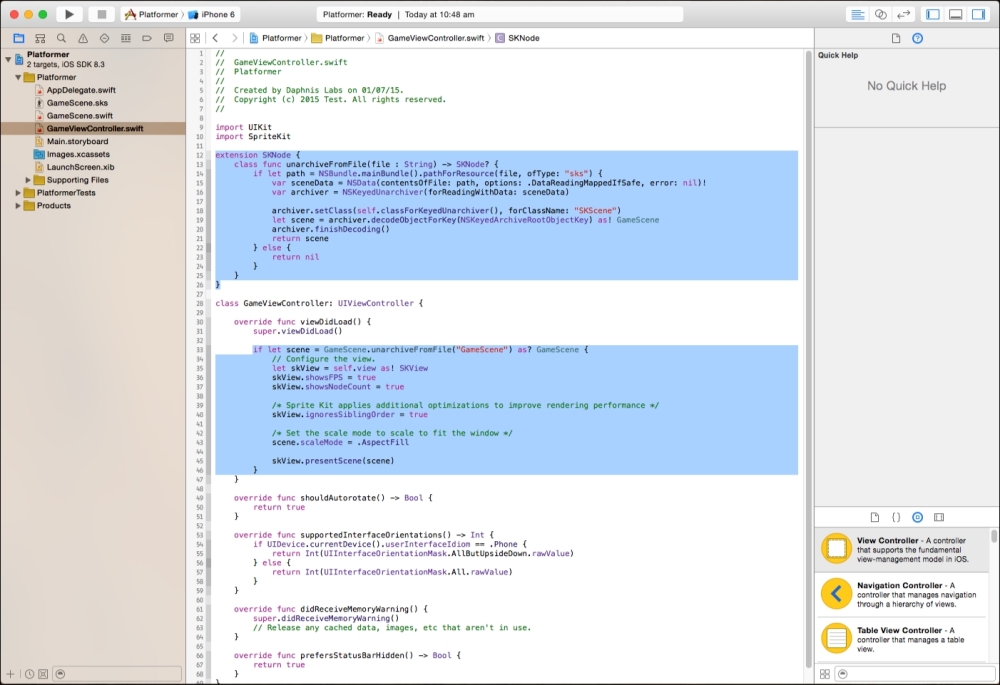Open the Test navigator diamond icon

coord(104,38)
